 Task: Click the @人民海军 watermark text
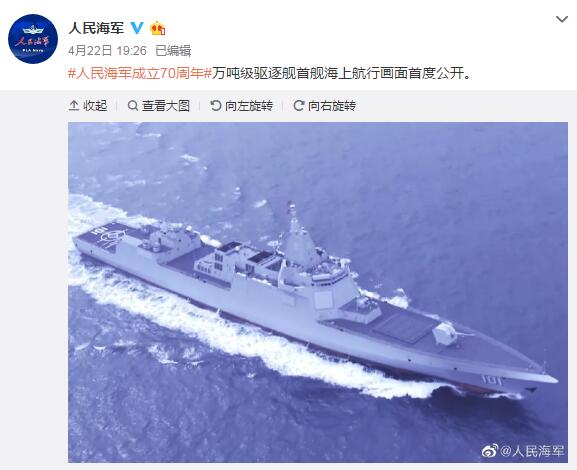(532, 451)
